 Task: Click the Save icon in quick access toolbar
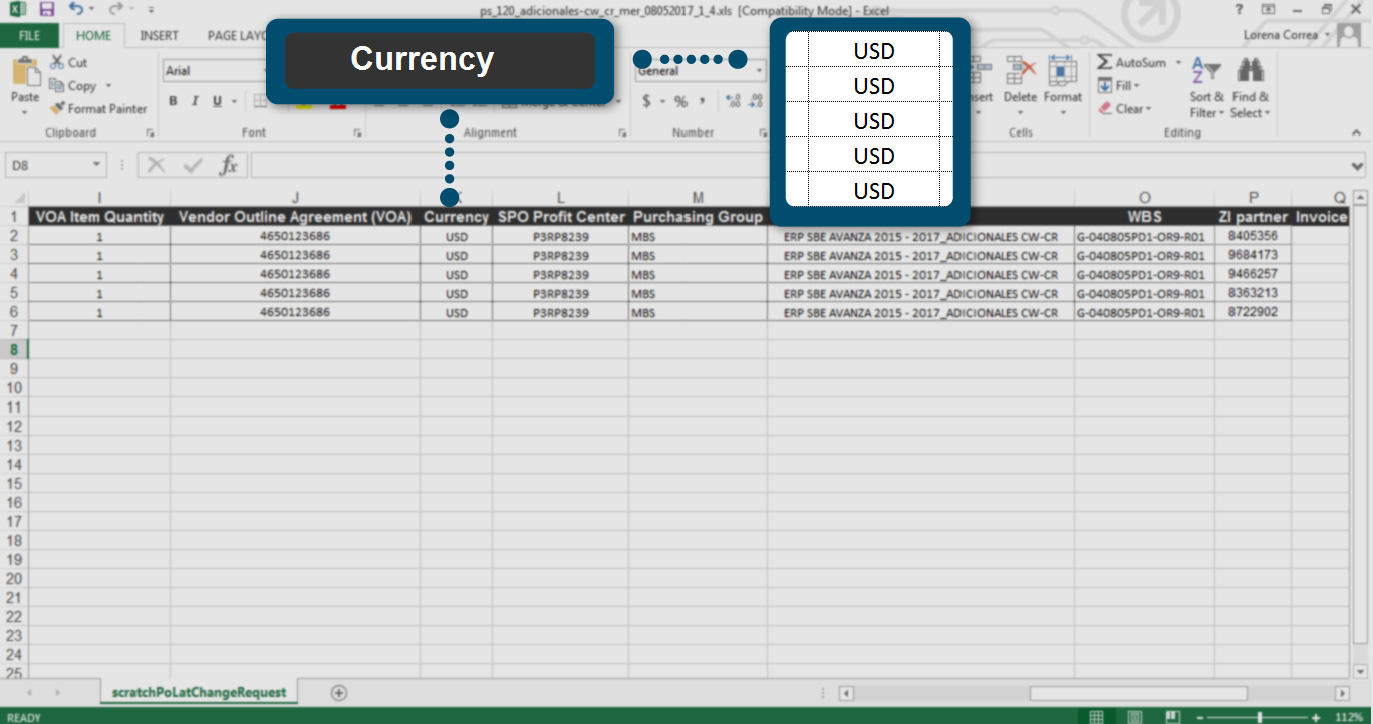pyautogui.click(x=46, y=9)
